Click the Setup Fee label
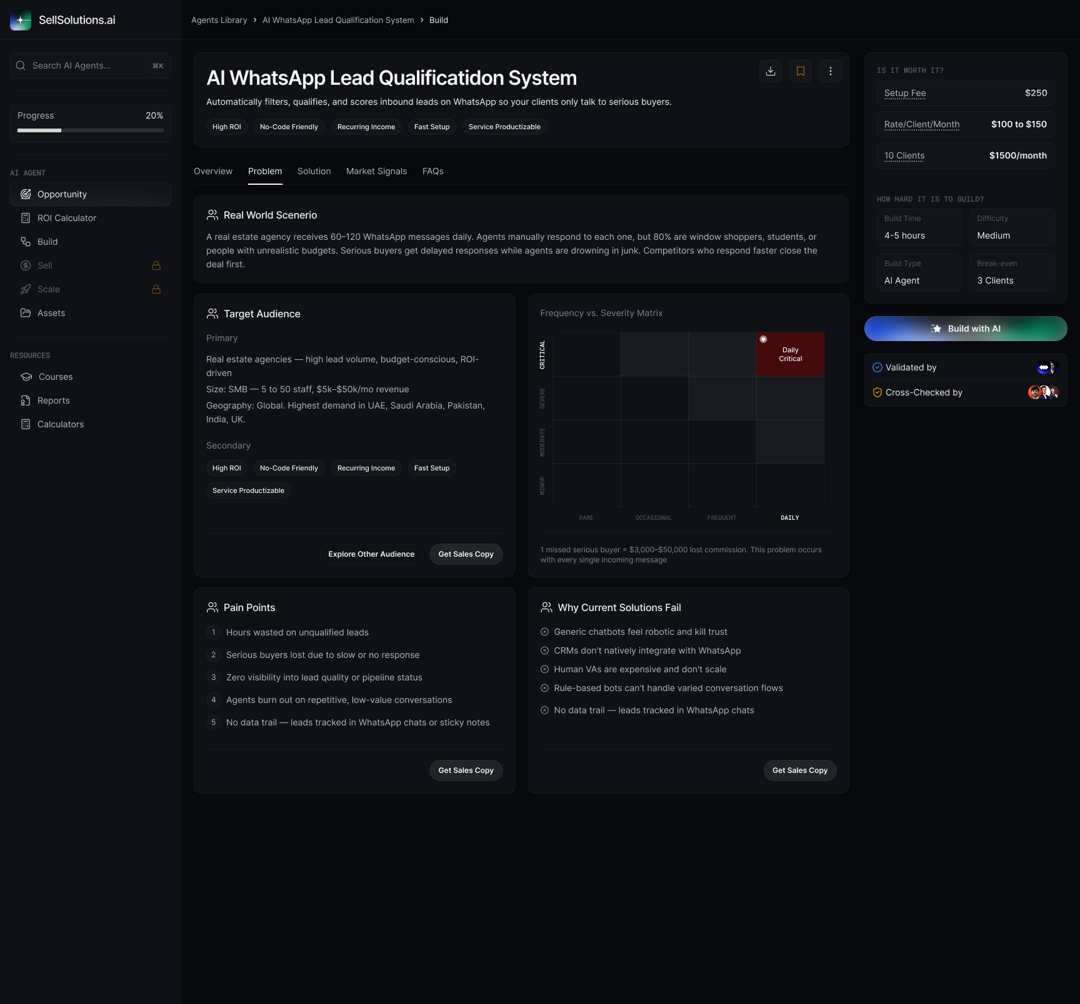 click(x=904, y=93)
